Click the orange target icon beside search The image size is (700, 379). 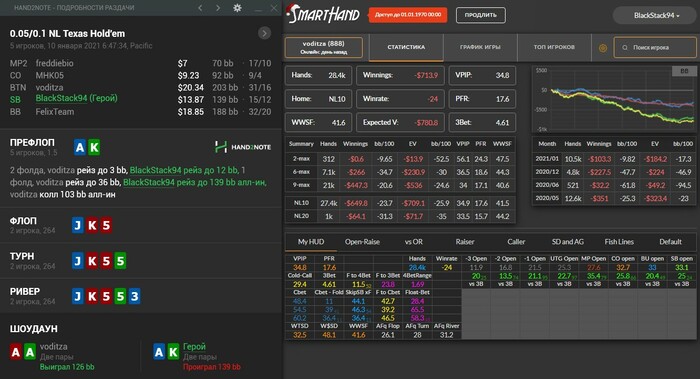[603, 48]
